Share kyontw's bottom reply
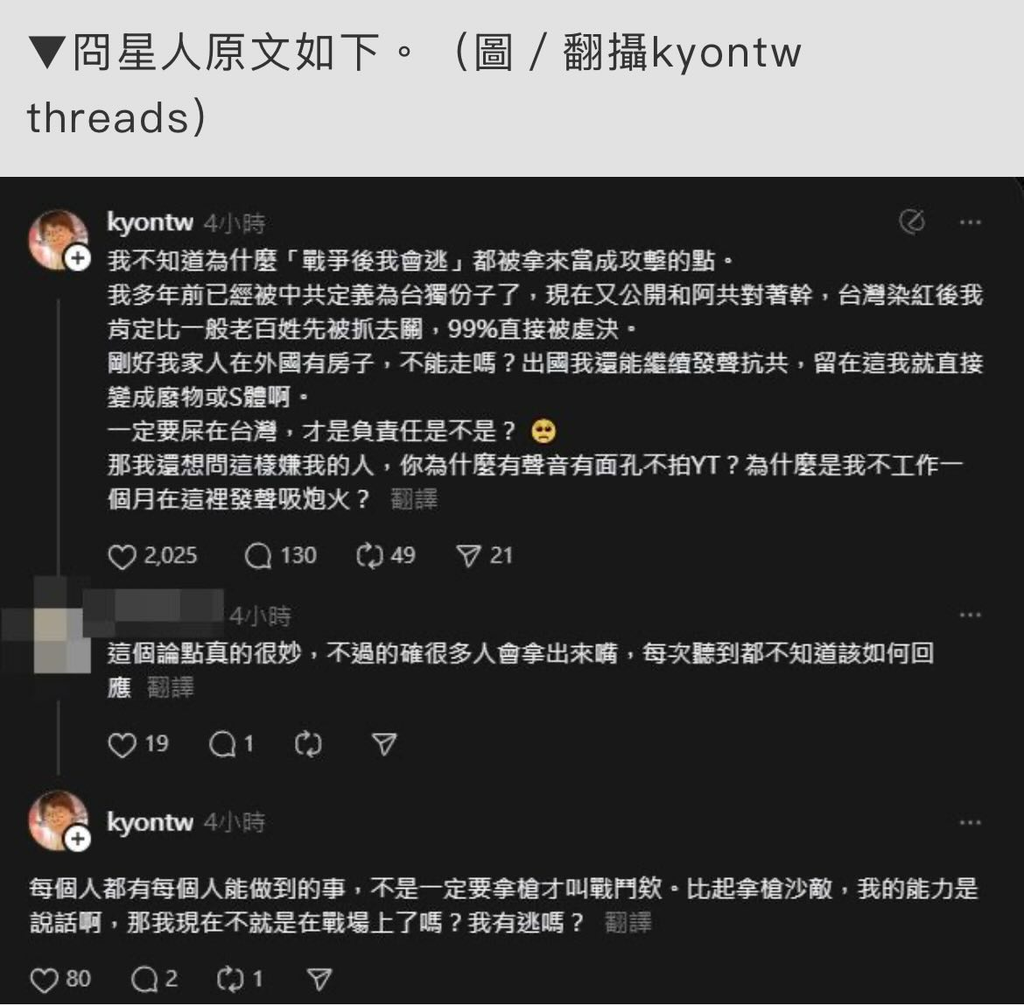The height and width of the screenshot is (1006, 1024). click(319, 980)
